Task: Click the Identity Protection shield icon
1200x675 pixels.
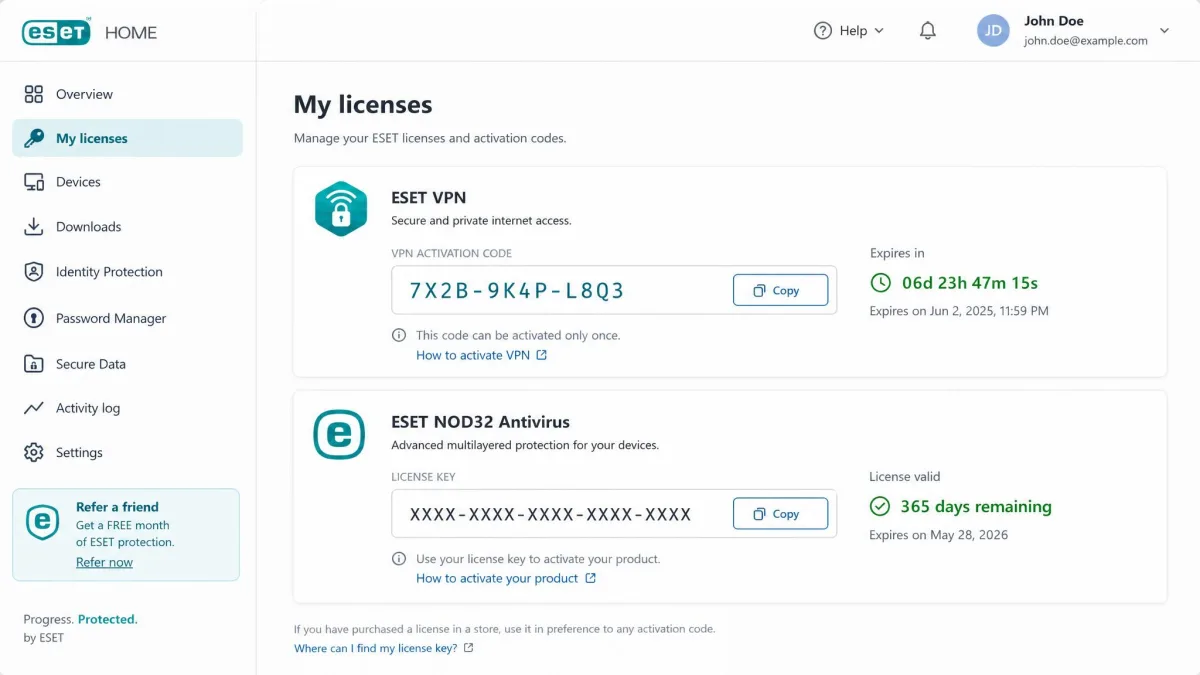Action: point(34,272)
